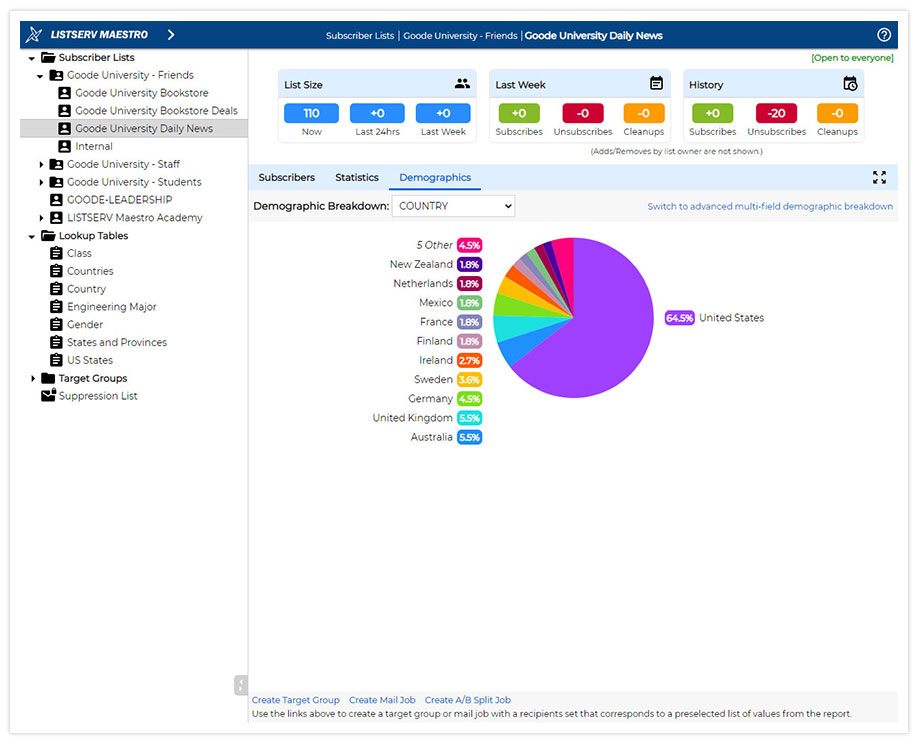
Task: Click the Countries lookup table icon
Action: pos(56,270)
